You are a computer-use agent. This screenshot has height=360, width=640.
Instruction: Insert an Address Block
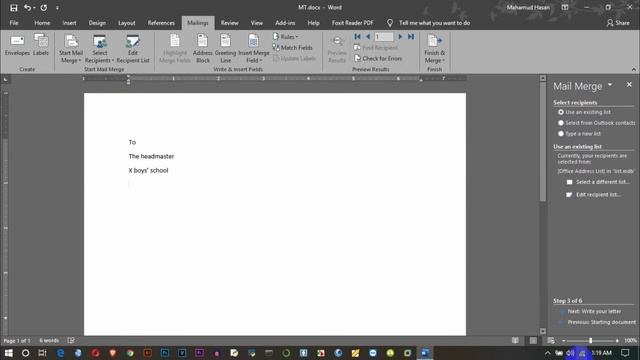[x=202, y=49]
